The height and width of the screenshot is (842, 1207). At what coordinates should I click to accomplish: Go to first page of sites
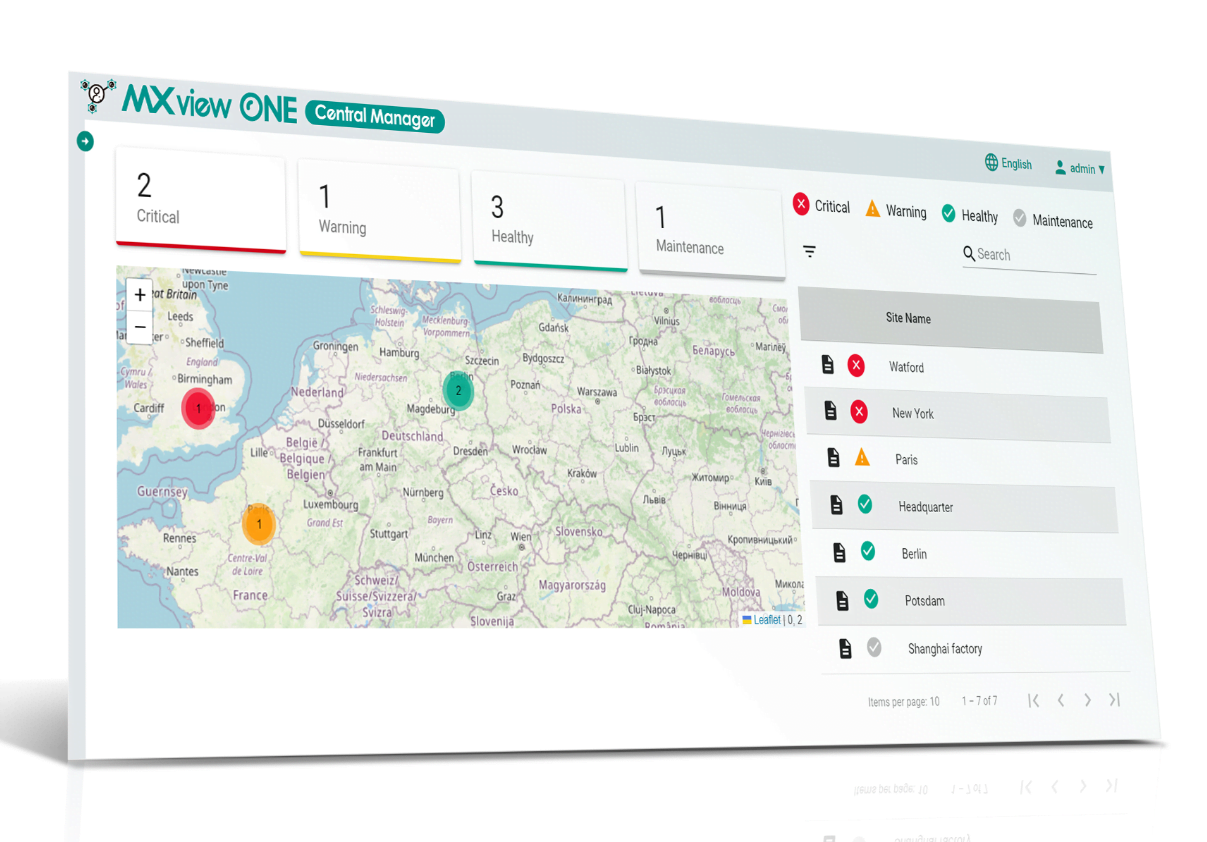1034,700
